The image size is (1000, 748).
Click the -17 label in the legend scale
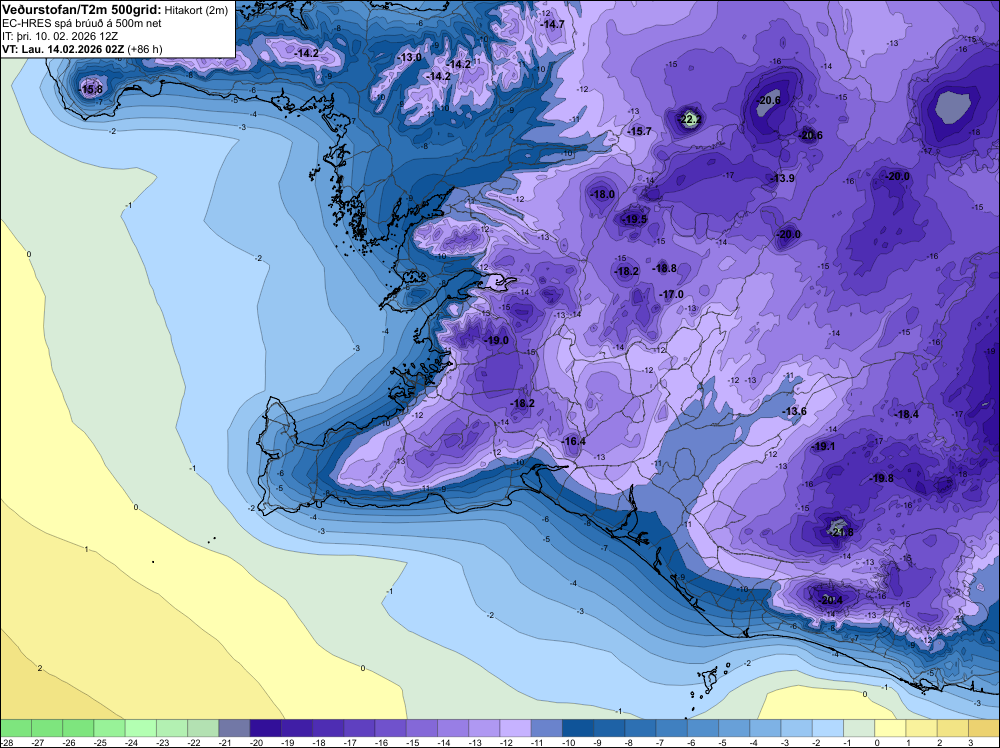click(x=351, y=742)
